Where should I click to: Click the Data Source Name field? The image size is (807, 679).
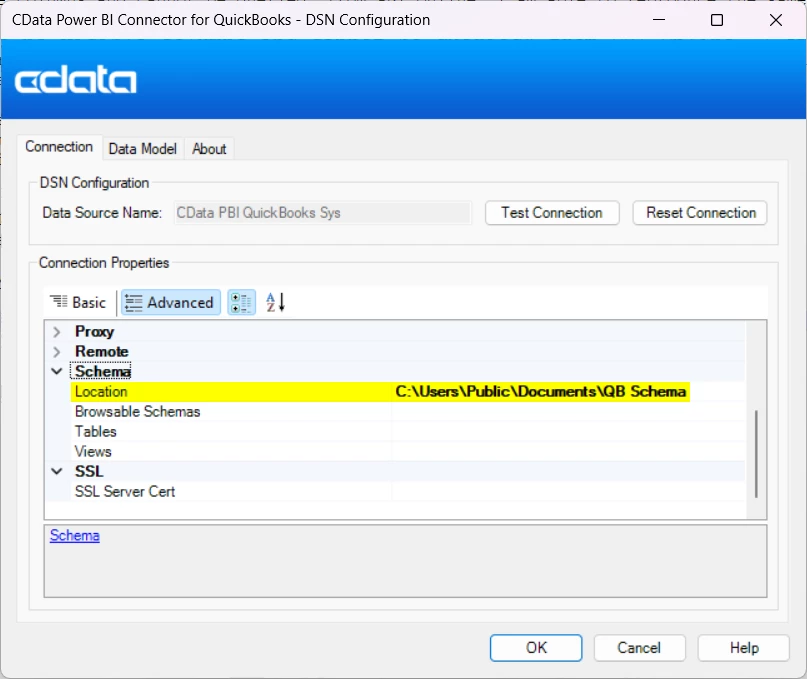click(323, 213)
